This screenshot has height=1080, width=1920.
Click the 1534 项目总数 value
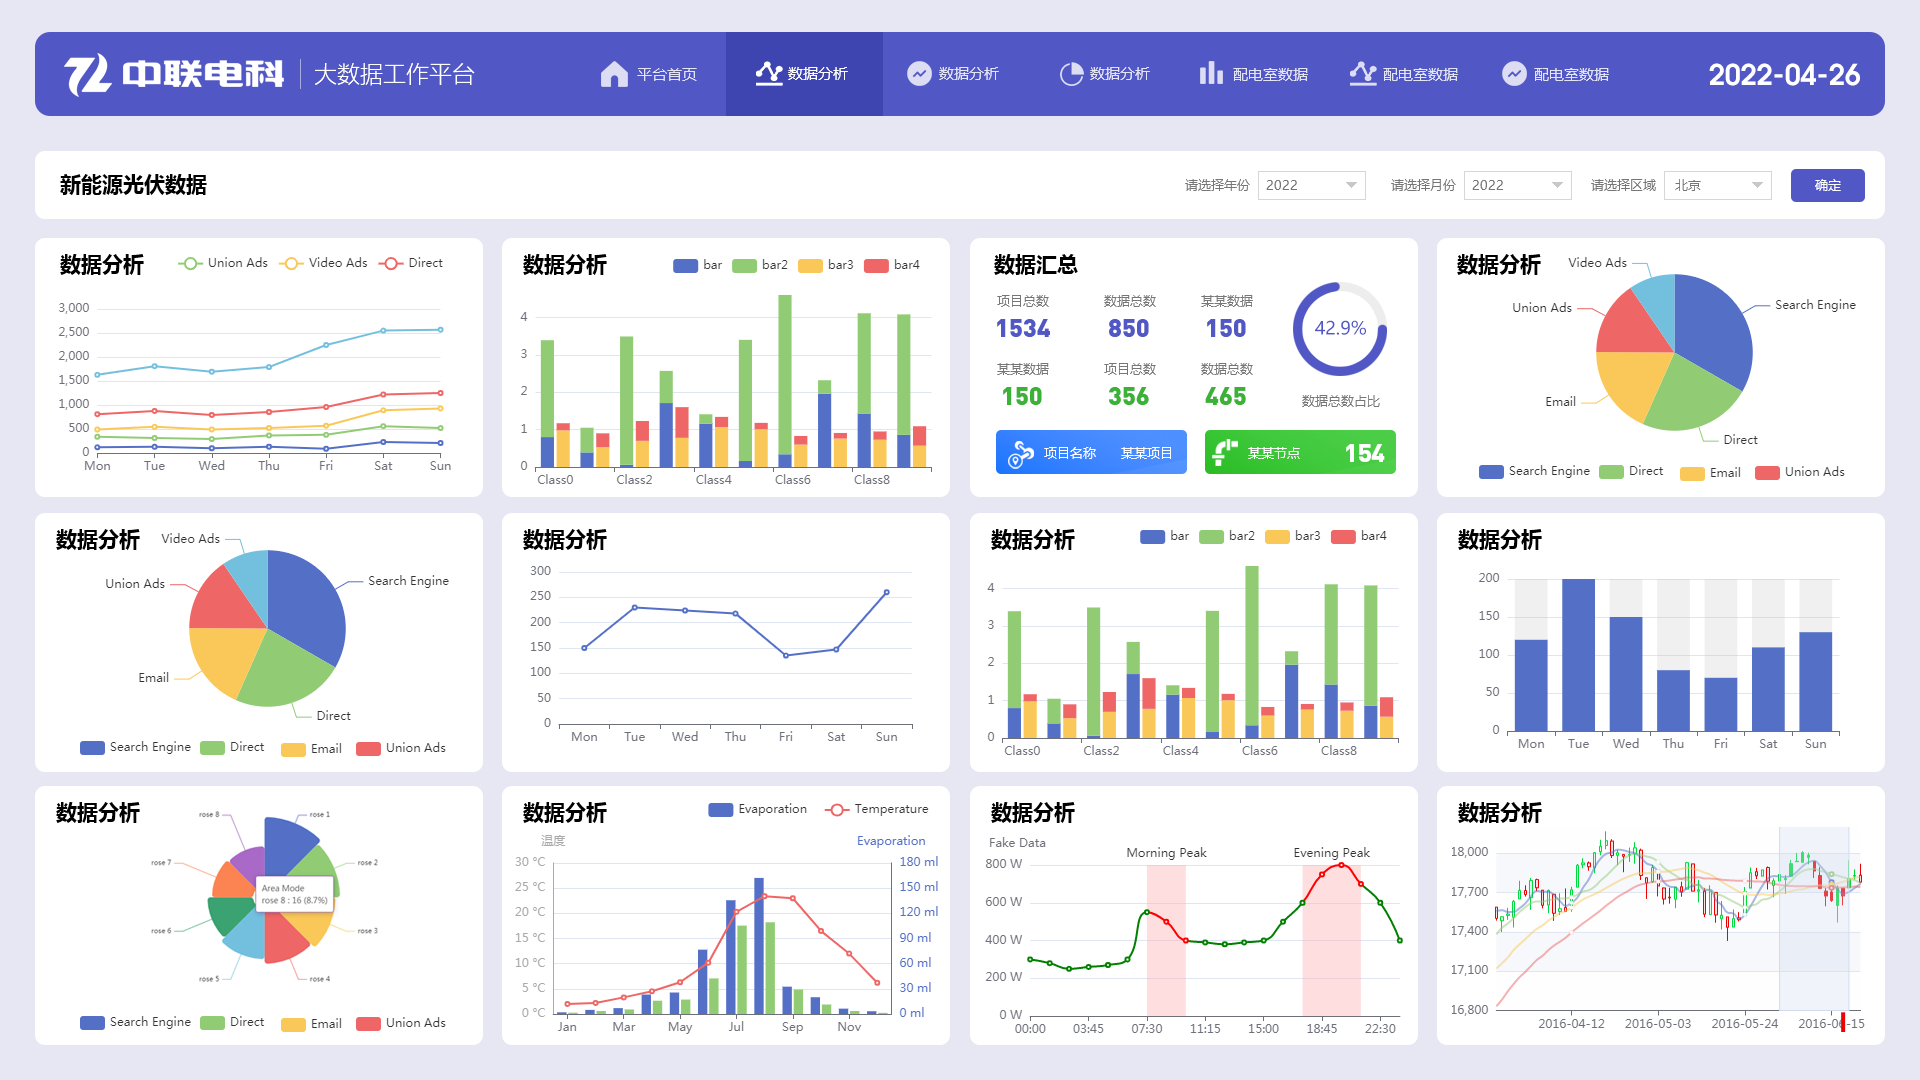tap(1023, 329)
